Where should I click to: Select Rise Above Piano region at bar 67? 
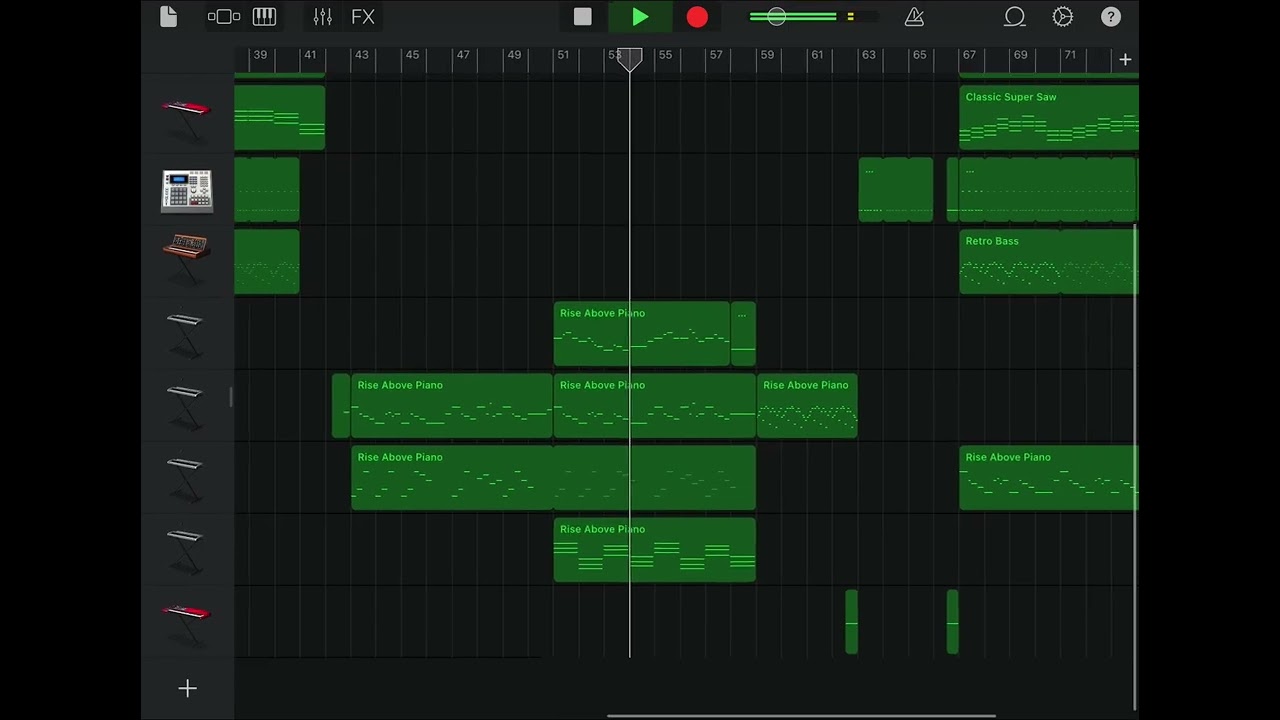click(1048, 478)
